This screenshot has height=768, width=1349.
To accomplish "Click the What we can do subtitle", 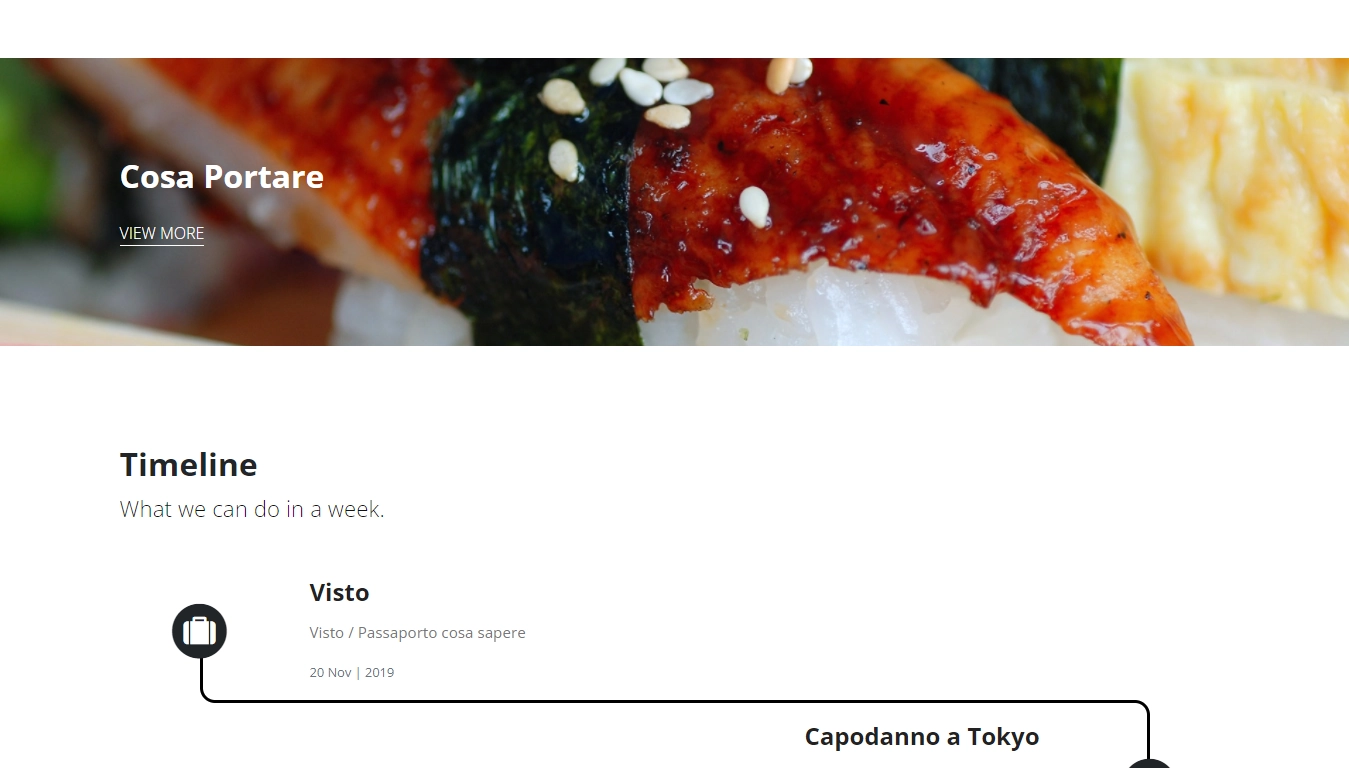I will pos(252,509).
